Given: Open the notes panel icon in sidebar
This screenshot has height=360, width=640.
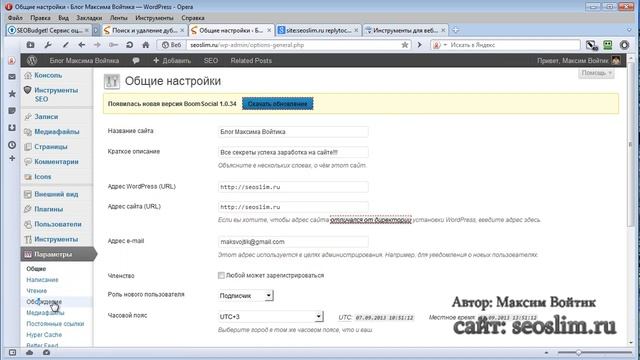Looking at the screenshot, I should click(x=12, y=111).
